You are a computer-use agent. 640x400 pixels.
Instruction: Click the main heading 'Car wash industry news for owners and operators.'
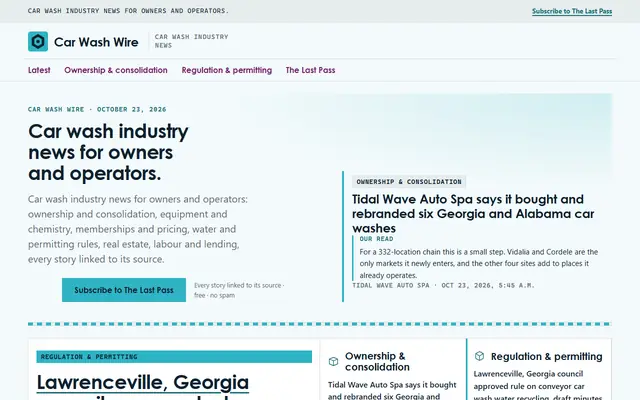point(109,152)
